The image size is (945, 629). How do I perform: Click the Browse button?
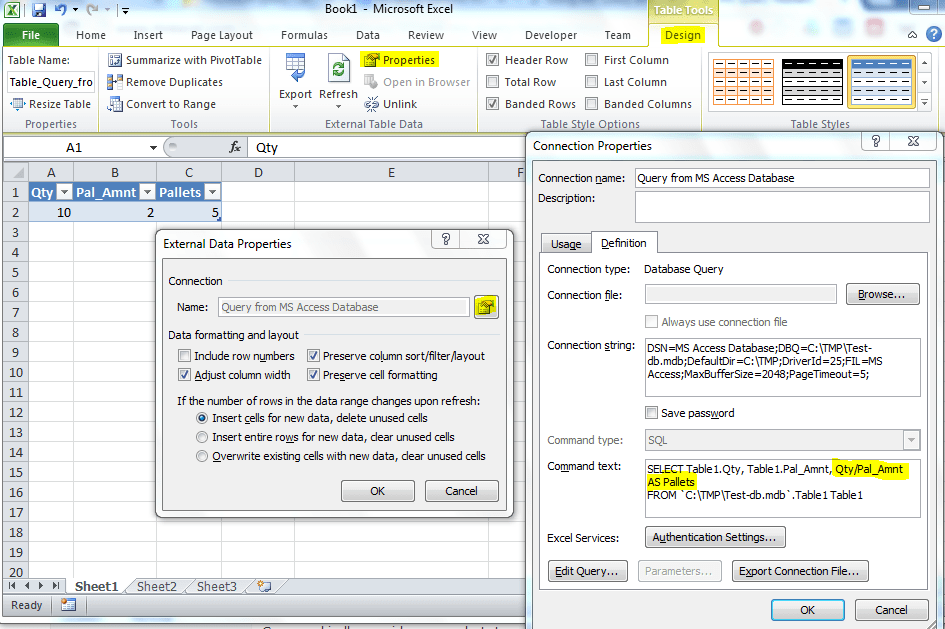coord(882,294)
